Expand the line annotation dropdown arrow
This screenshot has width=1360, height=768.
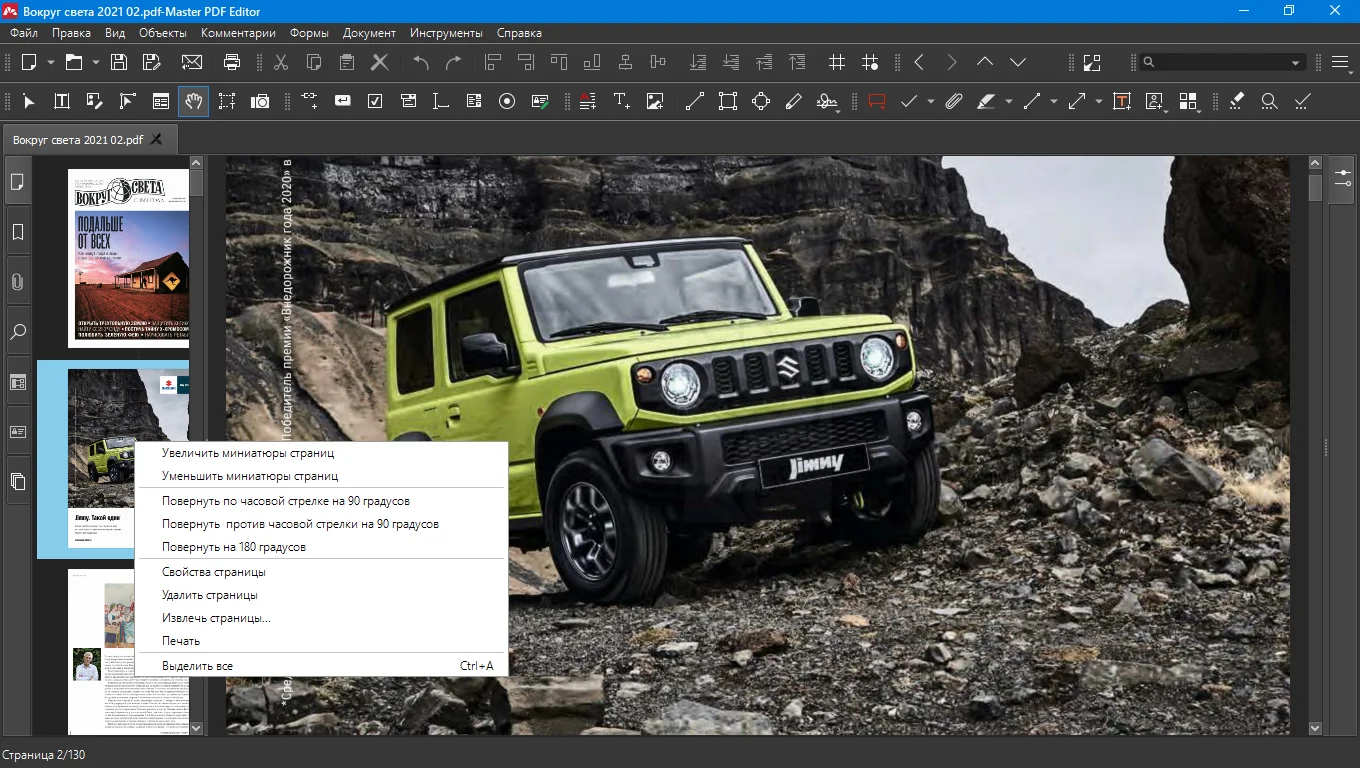[x=1054, y=101]
